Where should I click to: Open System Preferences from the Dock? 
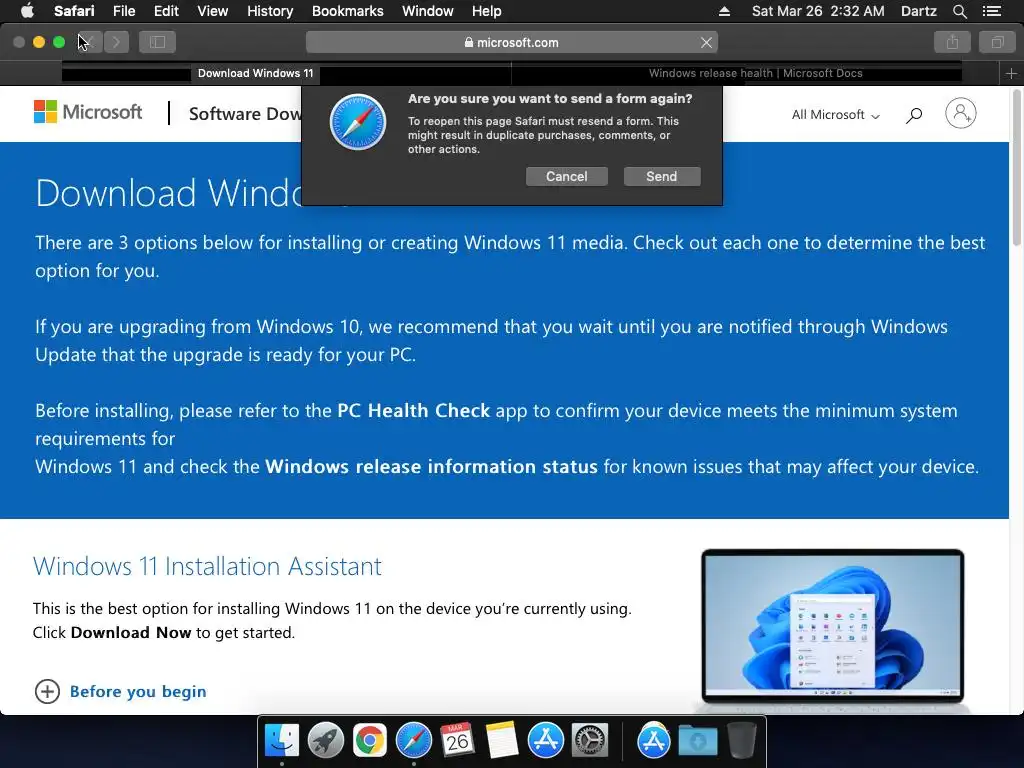coord(590,741)
